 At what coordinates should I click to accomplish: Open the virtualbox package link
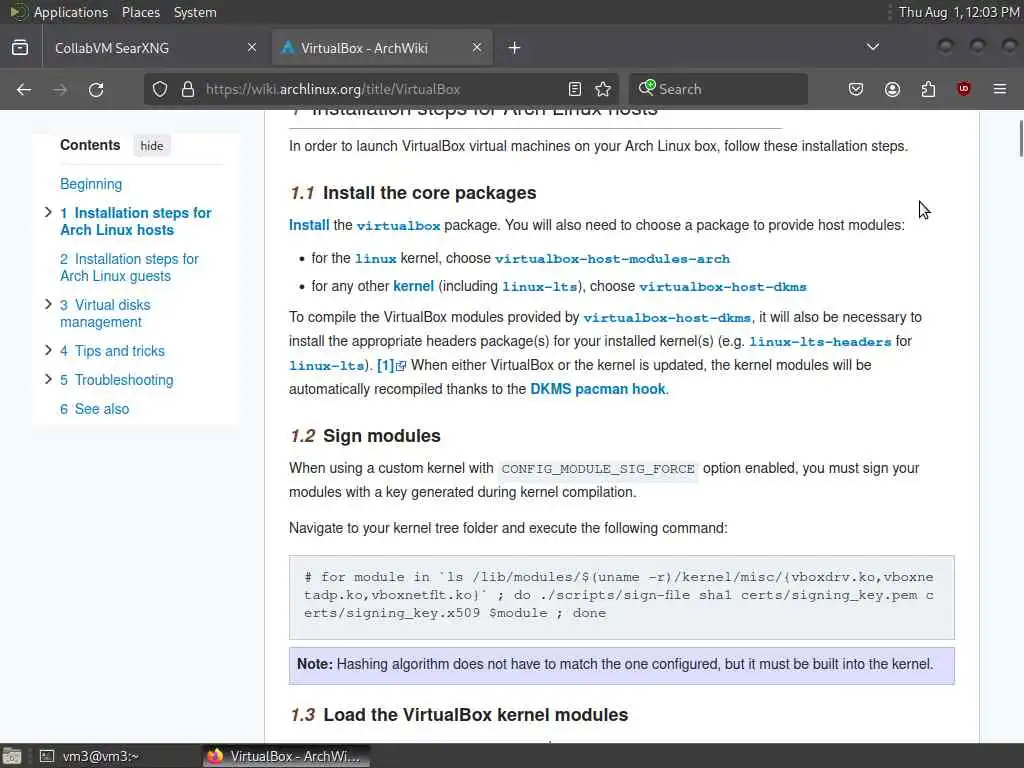[x=398, y=226]
